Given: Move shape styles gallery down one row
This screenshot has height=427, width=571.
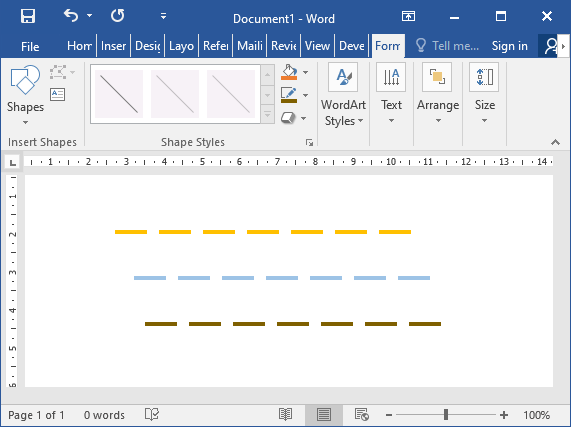Looking at the screenshot, I should coord(268,95).
